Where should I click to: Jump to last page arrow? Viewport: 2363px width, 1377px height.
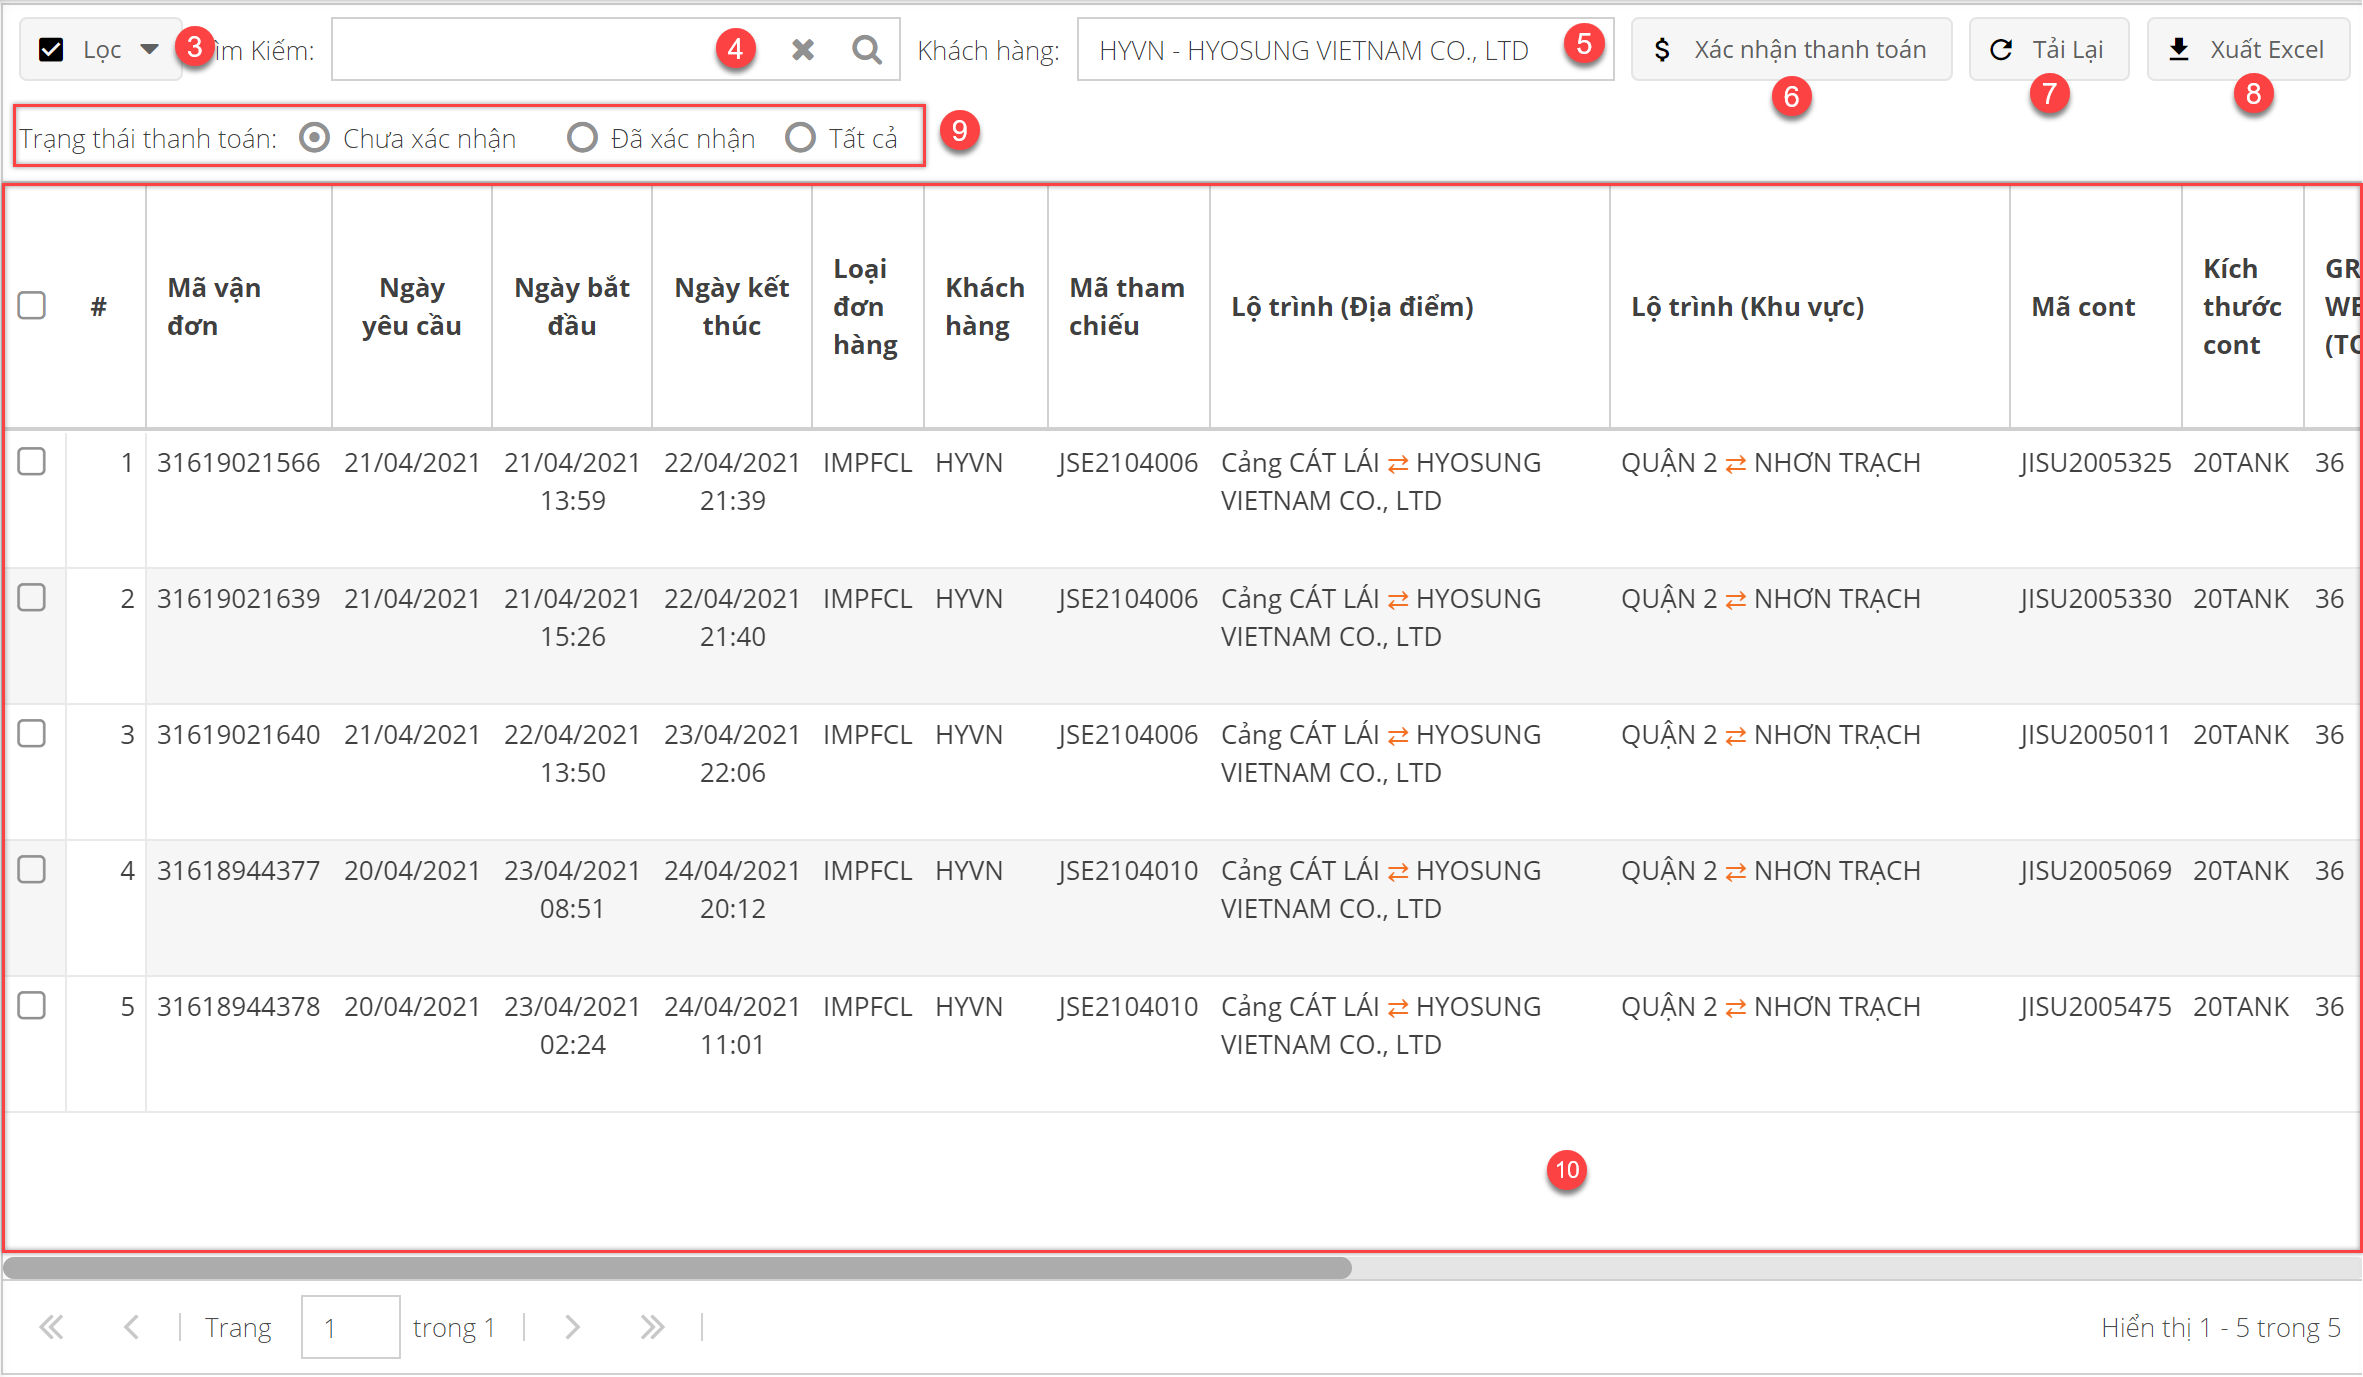[652, 1327]
